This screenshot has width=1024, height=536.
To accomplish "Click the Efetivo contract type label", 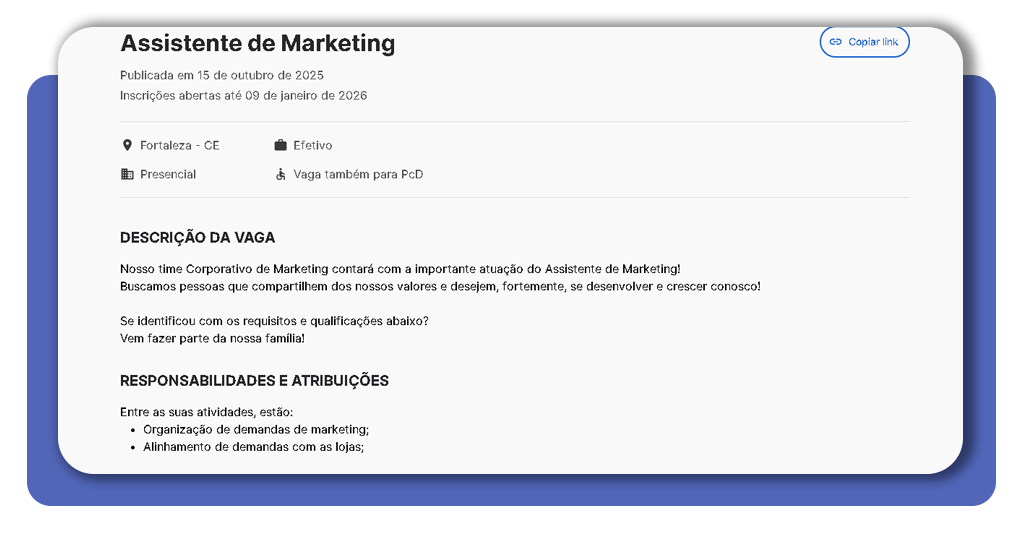I will 312,145.
